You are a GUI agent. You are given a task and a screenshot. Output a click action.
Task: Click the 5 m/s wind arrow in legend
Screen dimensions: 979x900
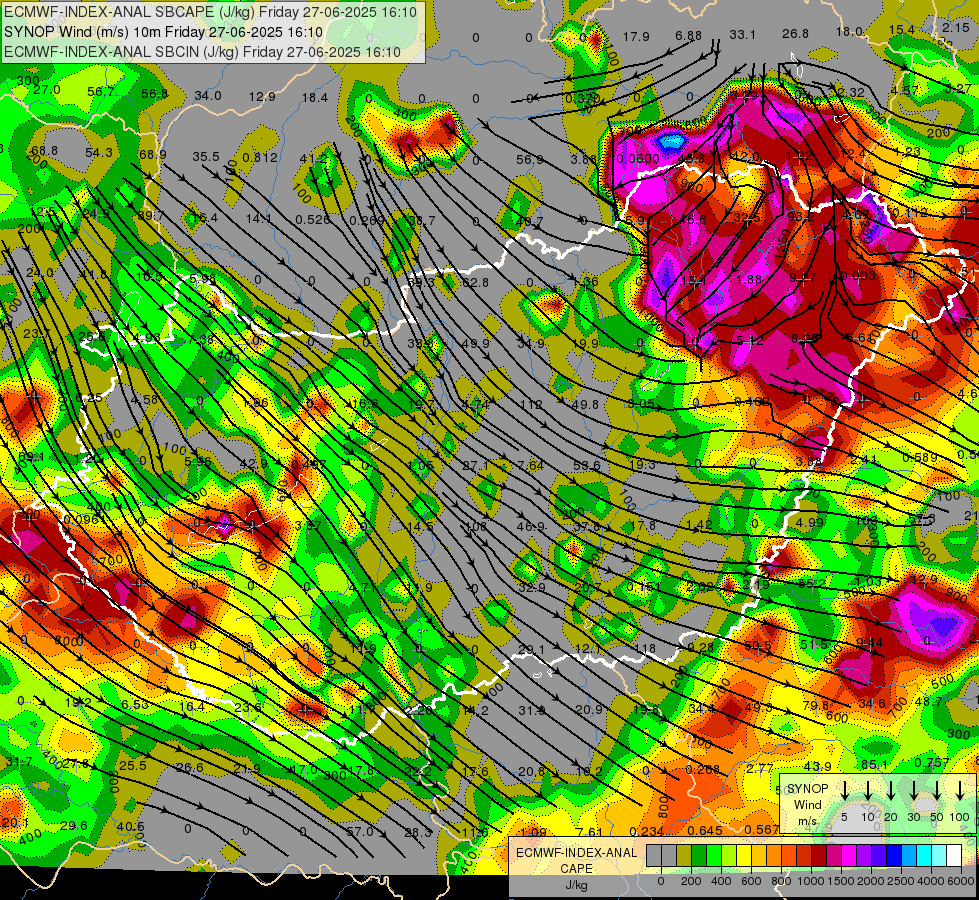(844, 790)
